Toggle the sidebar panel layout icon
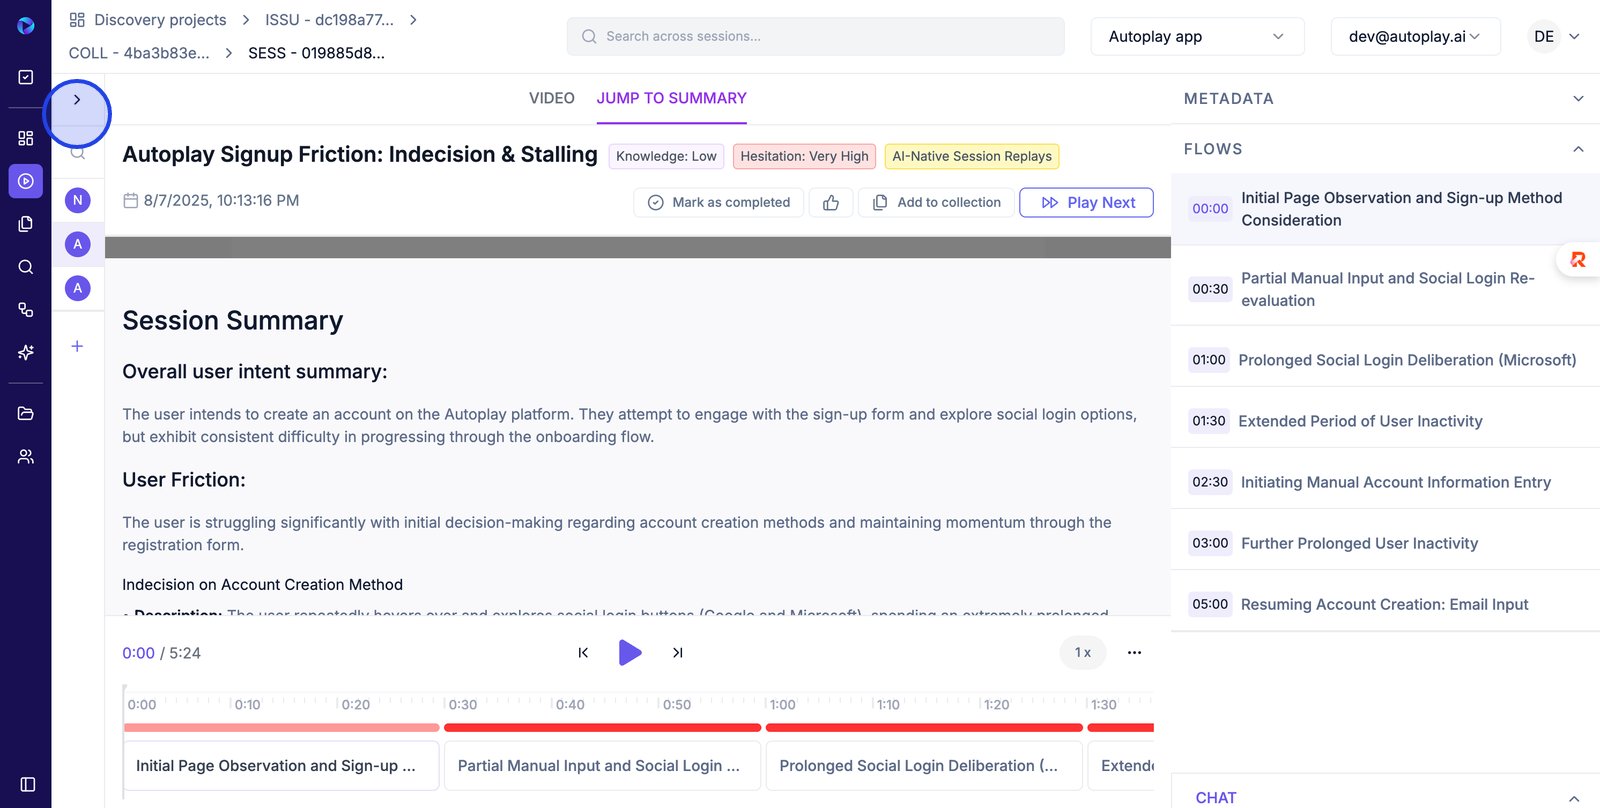Image resolution: width=1600 pixels, height=808 pixels. pos(27,784)
